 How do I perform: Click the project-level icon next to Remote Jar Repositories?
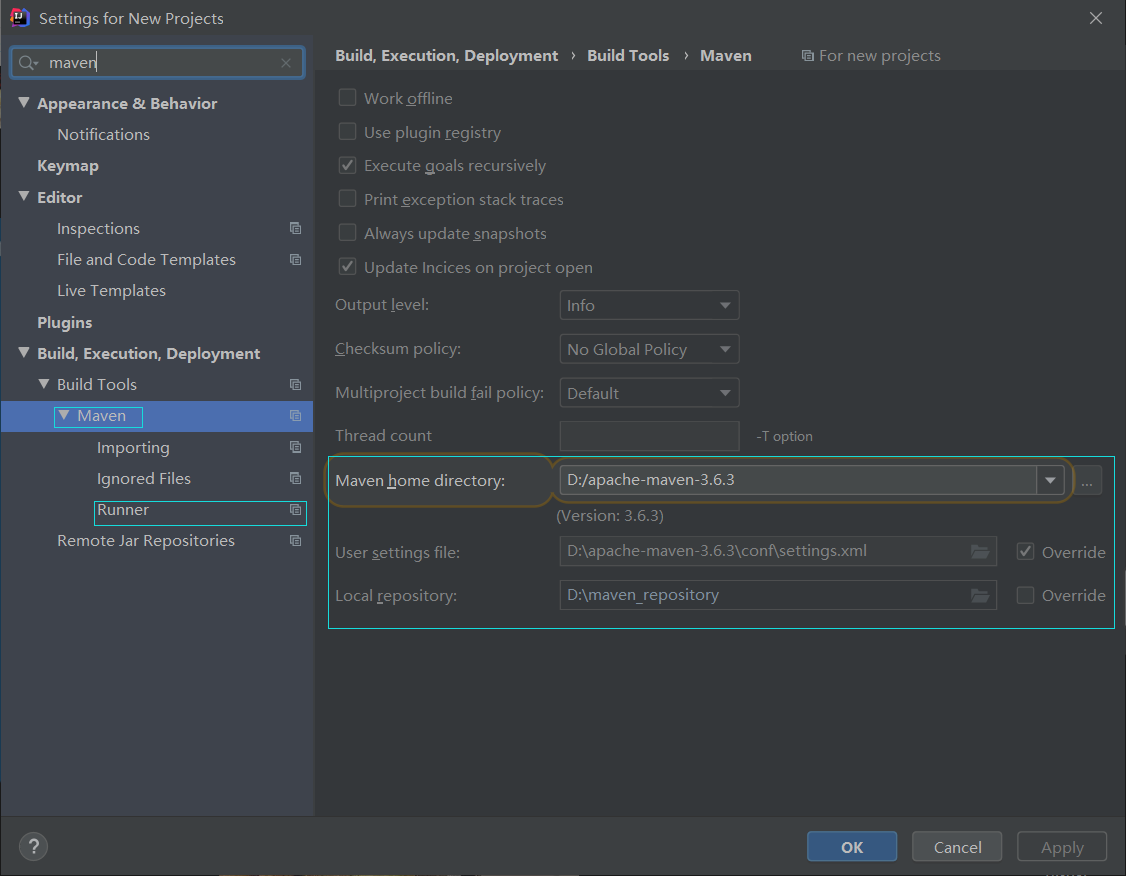point(295,541)
